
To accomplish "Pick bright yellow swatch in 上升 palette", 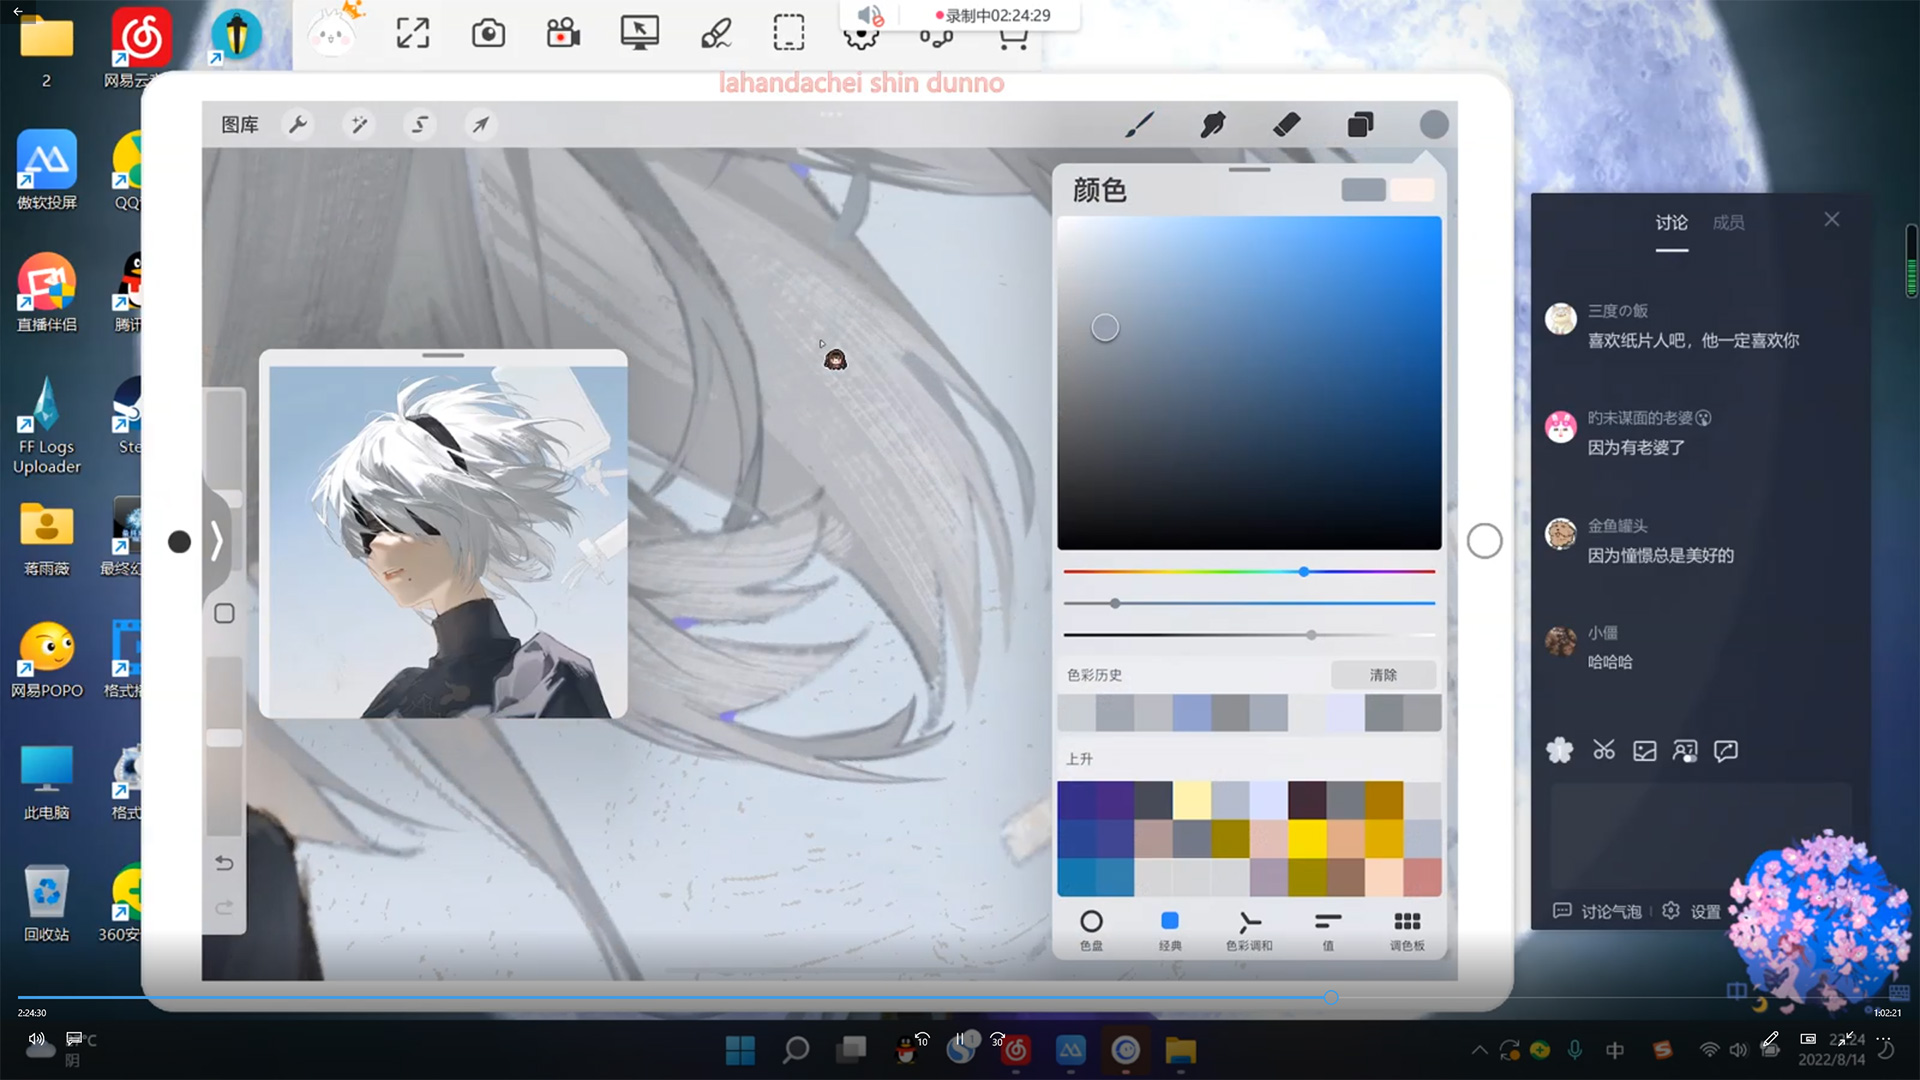I will pos(1307,839).
